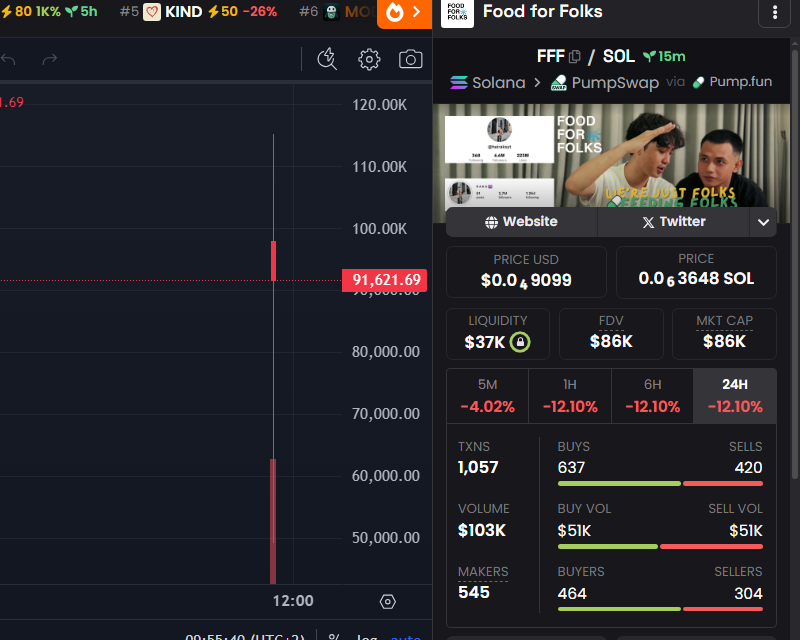The width and height of the screenshot is (800, 640).
Task: Toggle auto scale on chart
Action: click(x=406, y=636)
